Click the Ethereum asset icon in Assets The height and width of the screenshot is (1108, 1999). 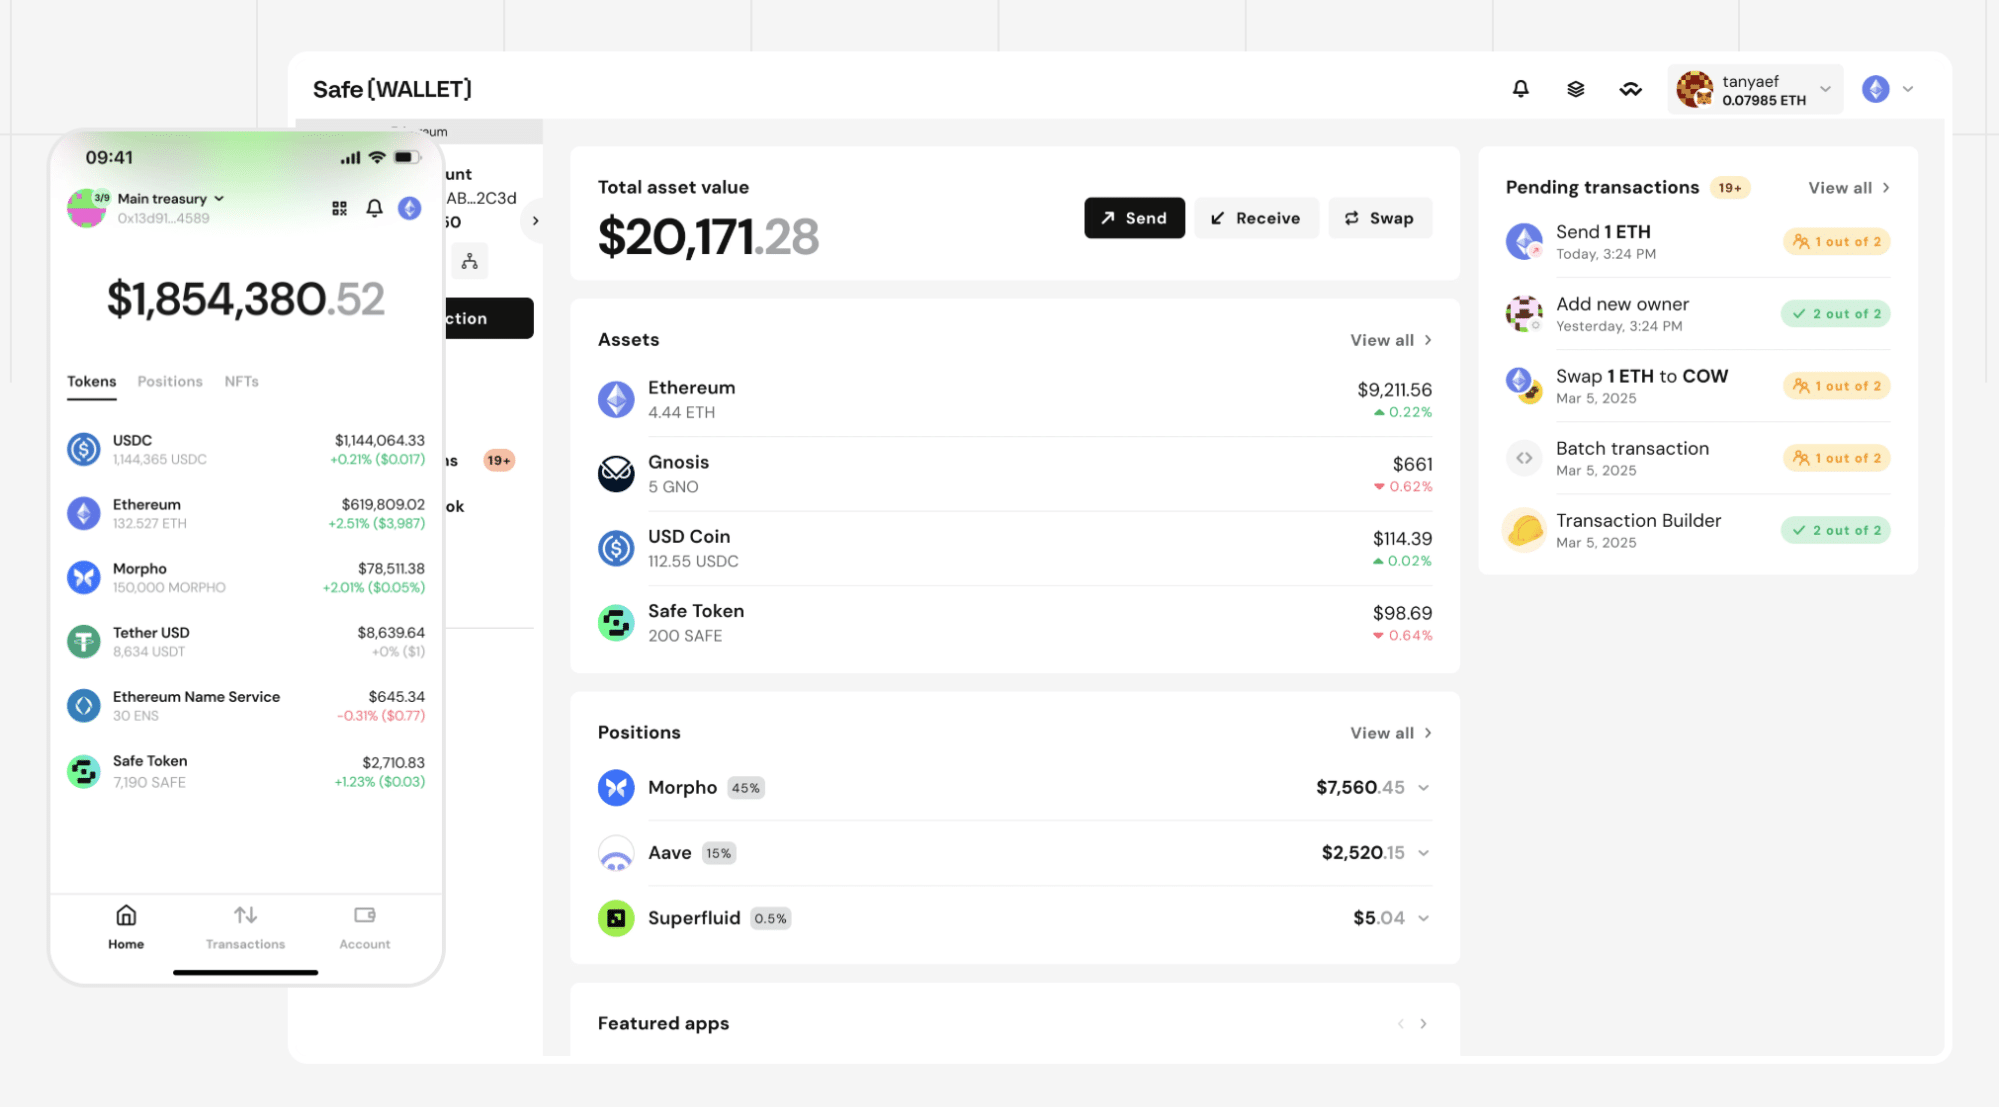(x=616, y=399)
